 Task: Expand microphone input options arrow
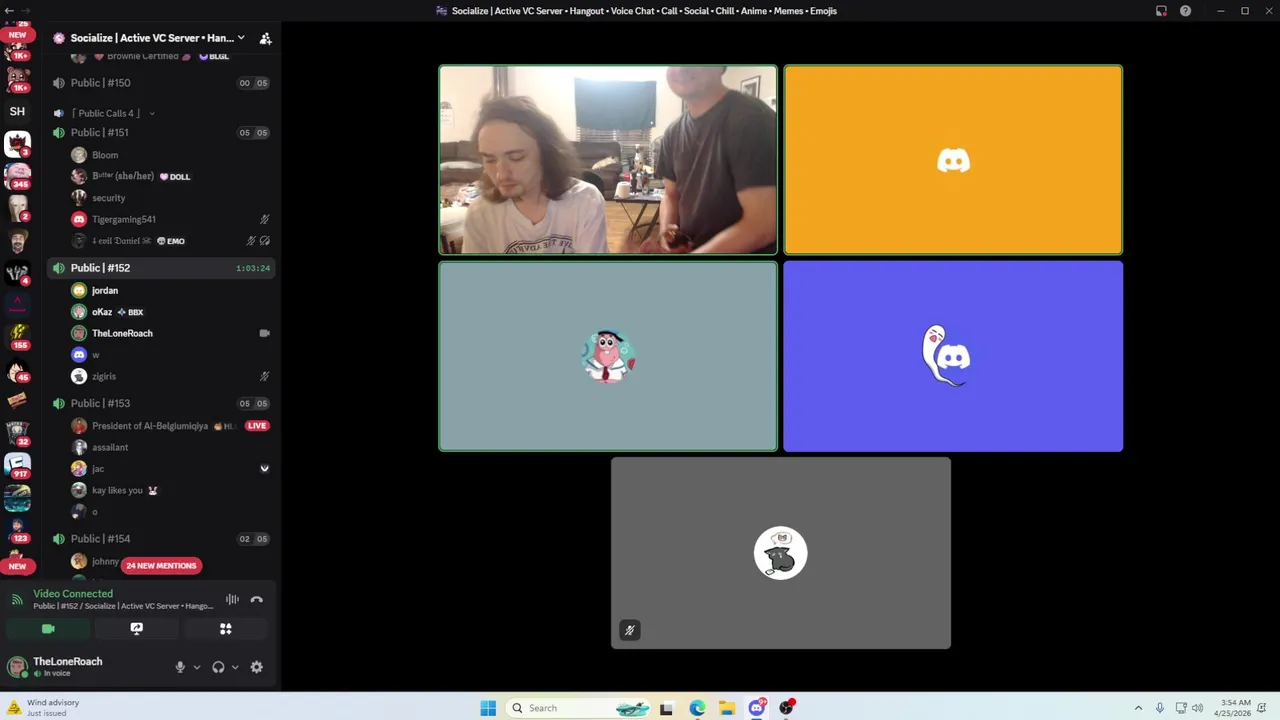tap(196, 667)
